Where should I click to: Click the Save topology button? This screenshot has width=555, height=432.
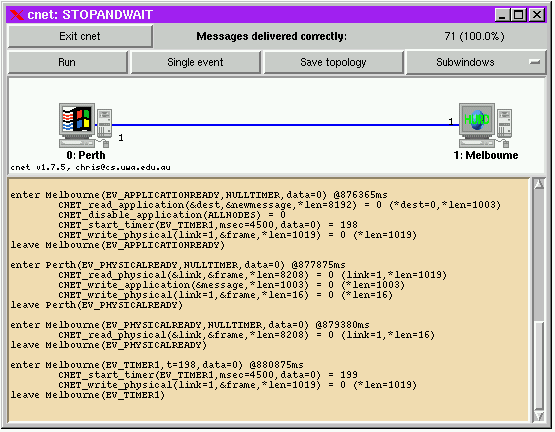click(333, 62)
